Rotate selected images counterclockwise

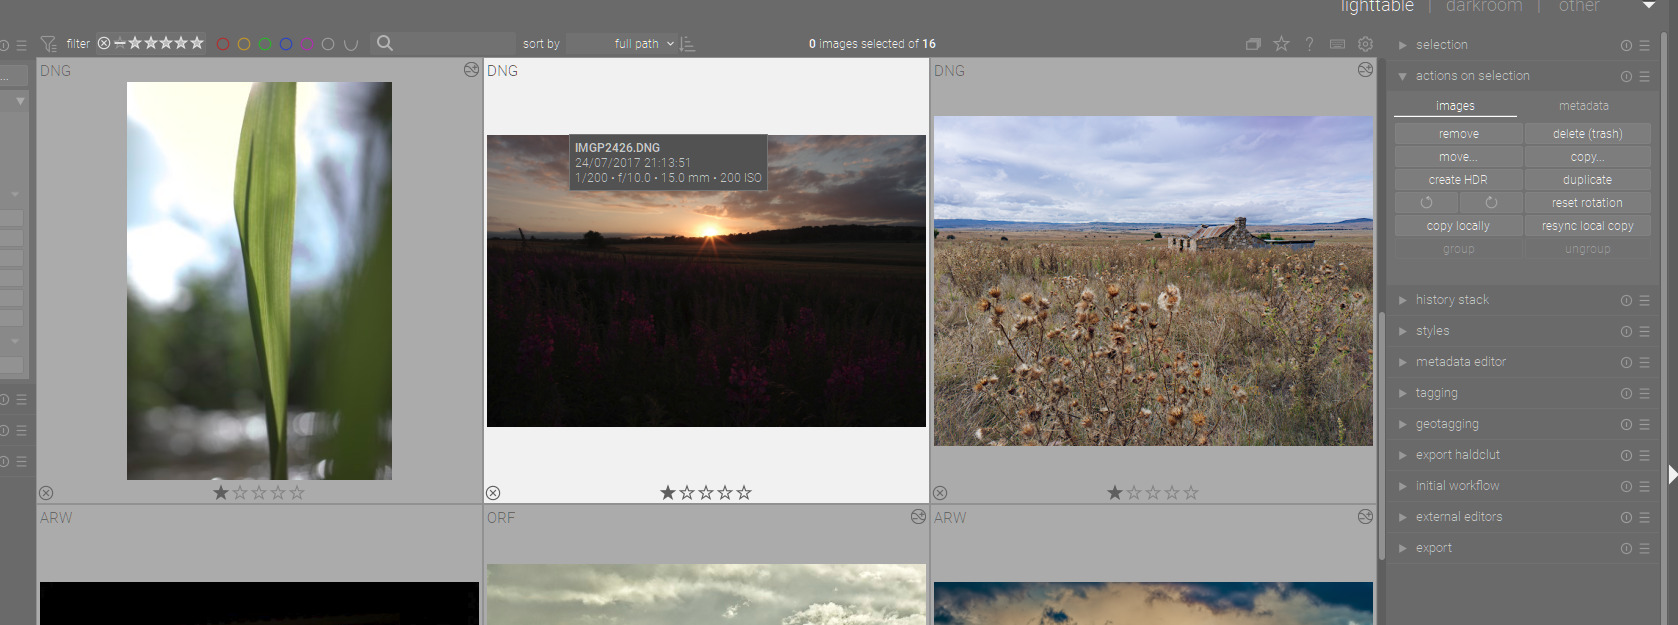point(1426,203)
